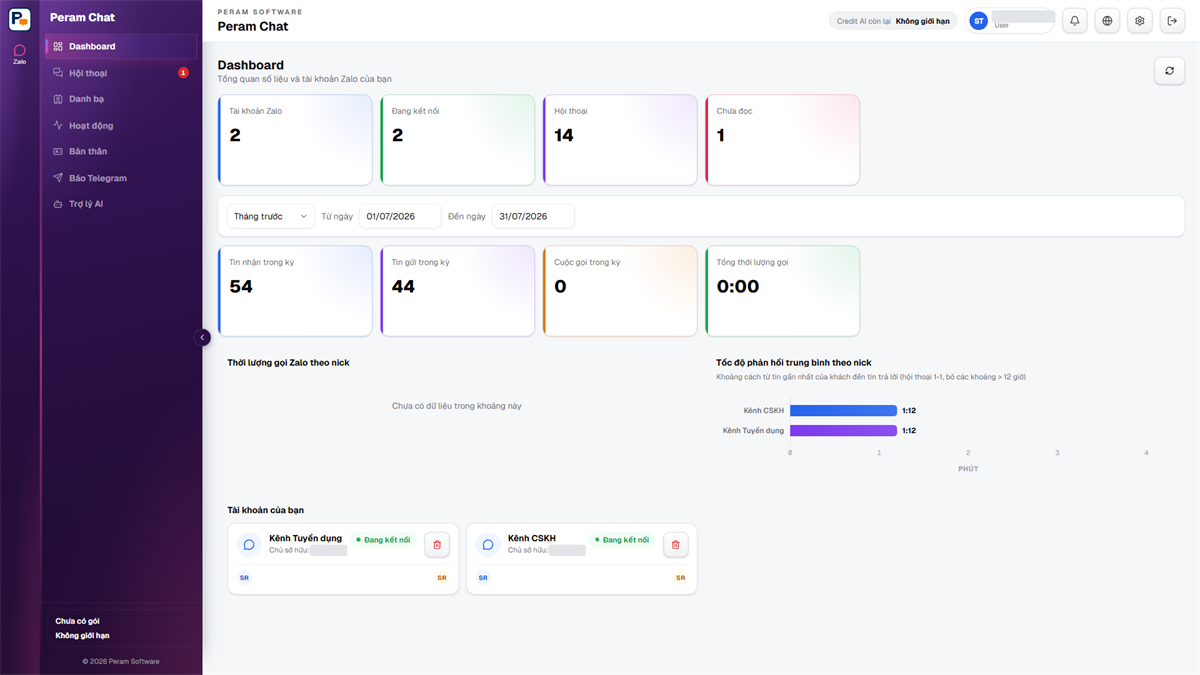Click the Tài khoản của bạn heading
1200x675 pixels.
coord(266,510)
